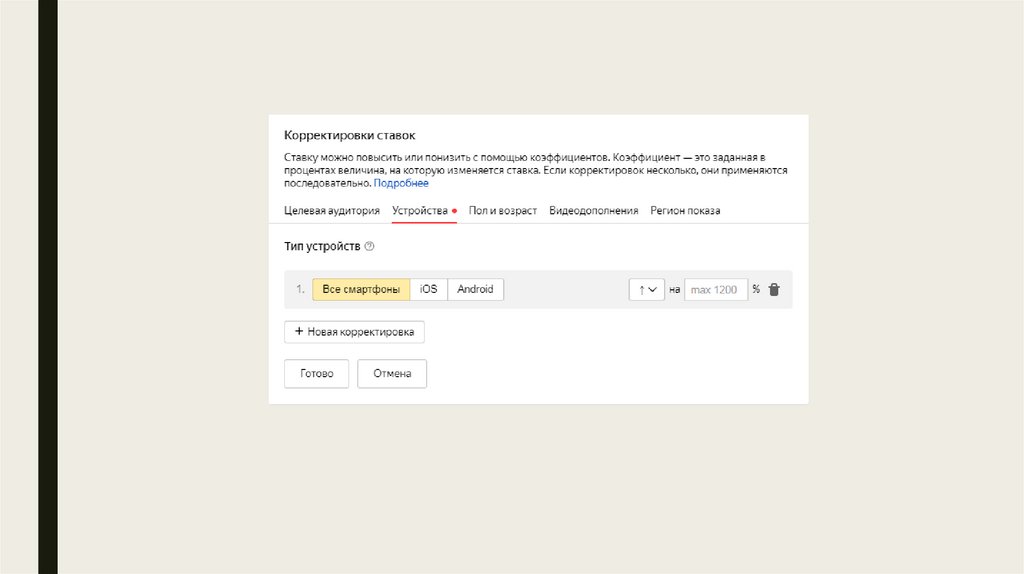1024x574 pixels.
Task: Add a row with Новая корректировка
Action: pyautogui.click(x=355, y=331)
